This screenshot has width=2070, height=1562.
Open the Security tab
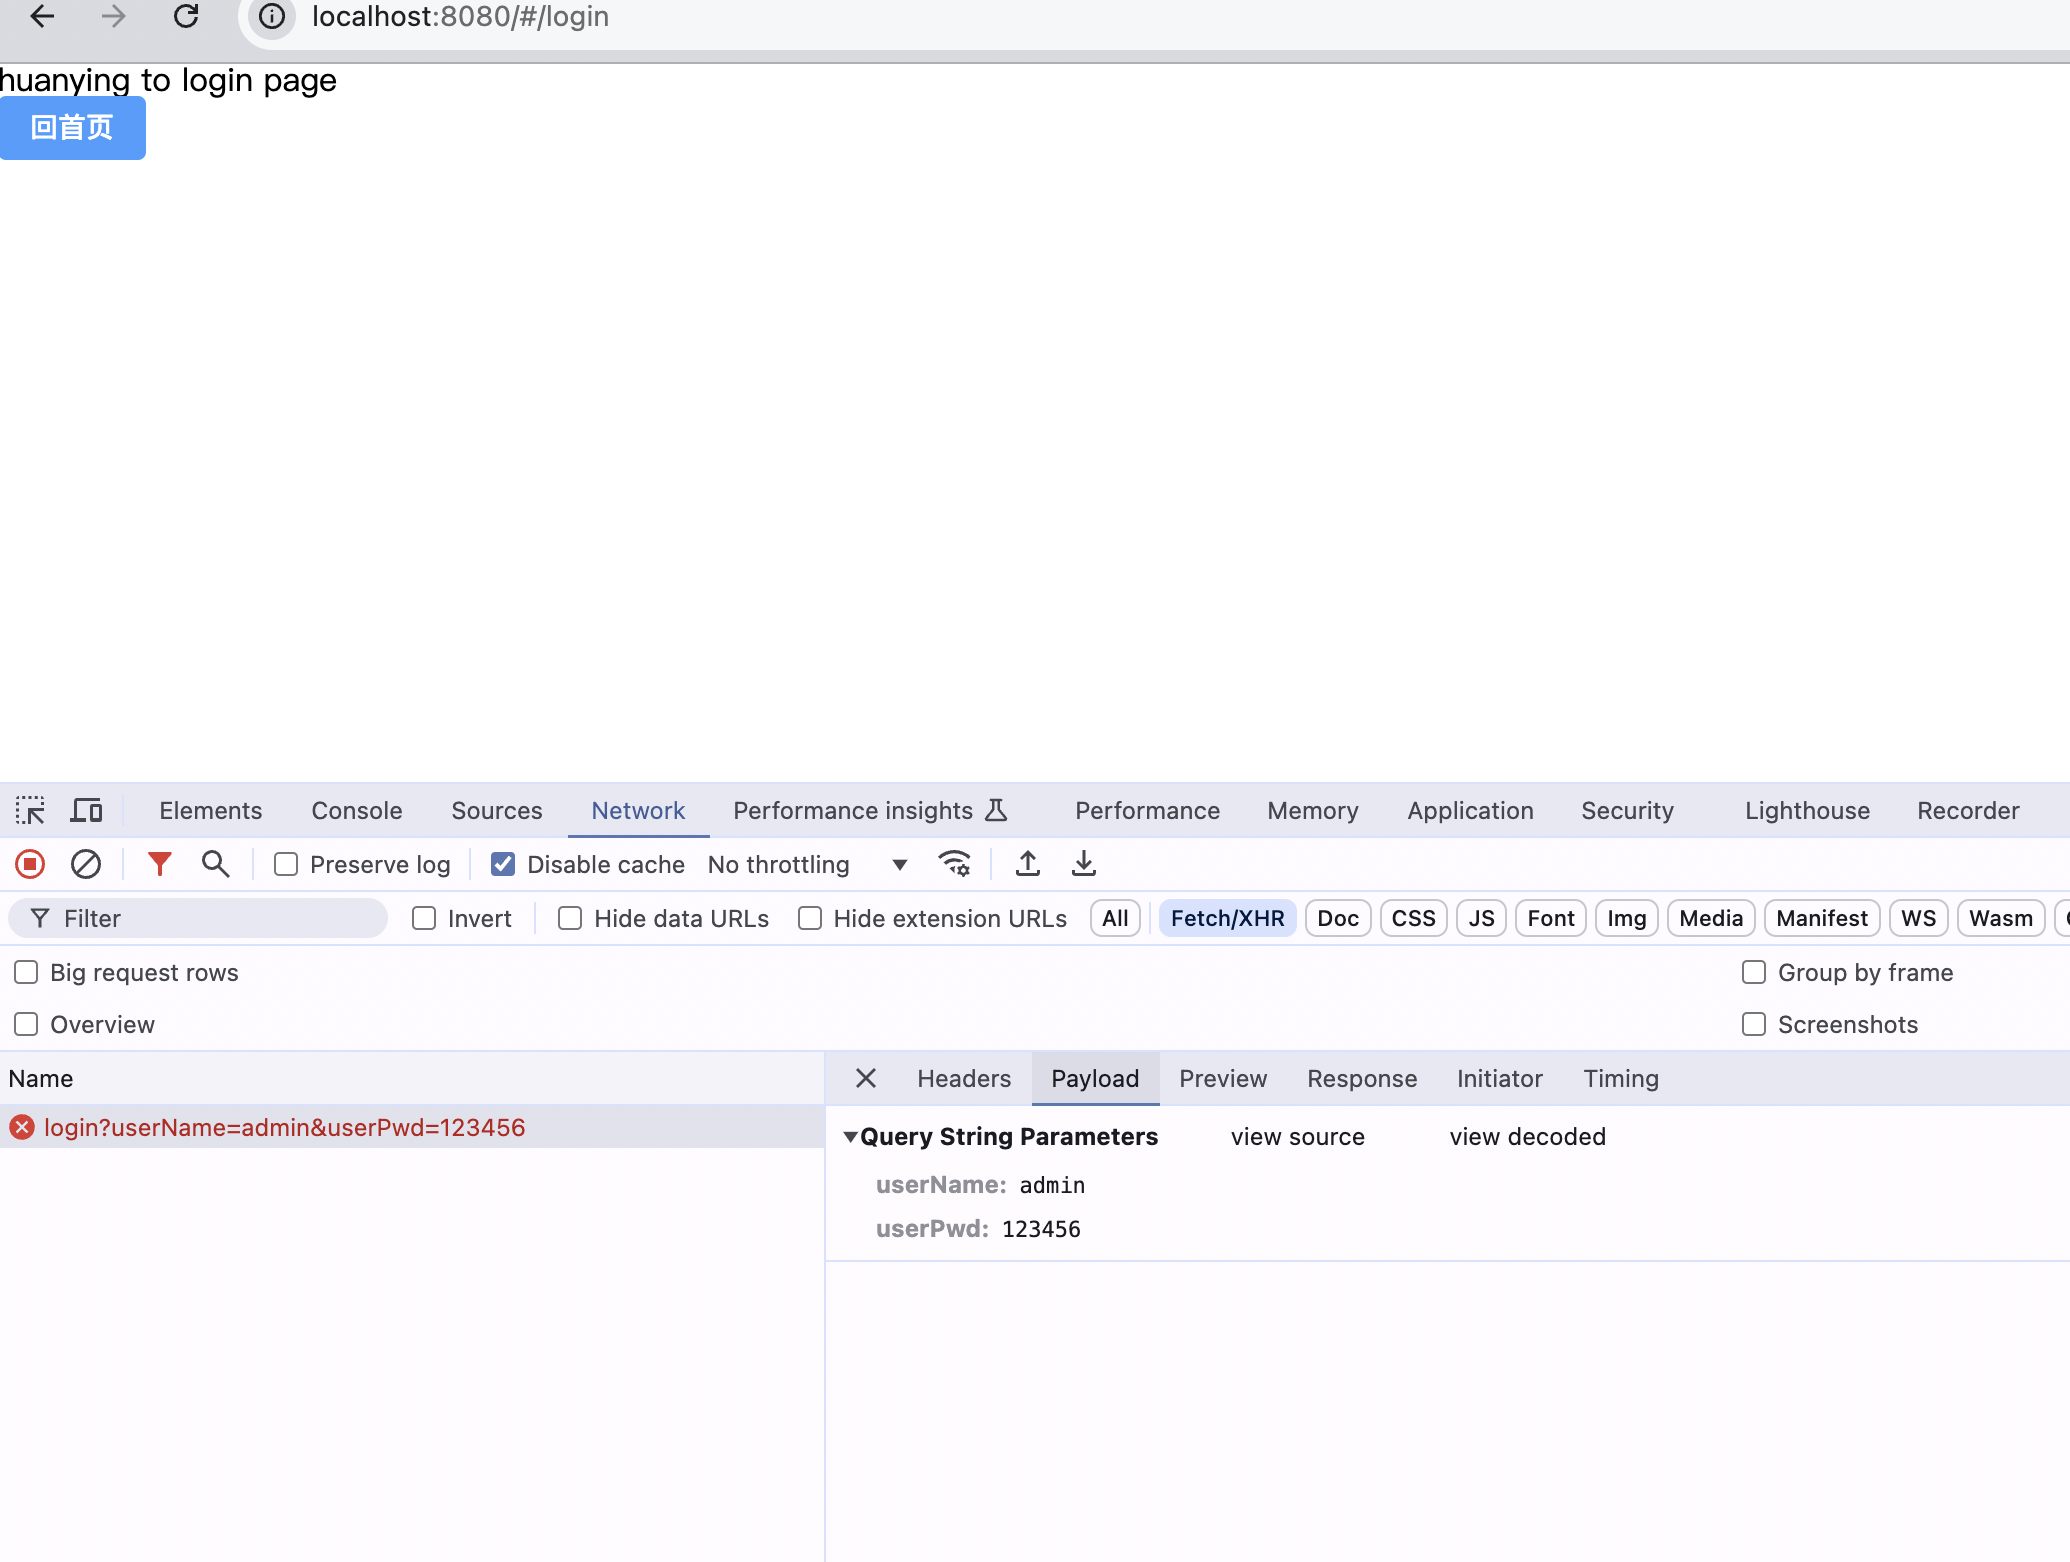(1628, 810)
